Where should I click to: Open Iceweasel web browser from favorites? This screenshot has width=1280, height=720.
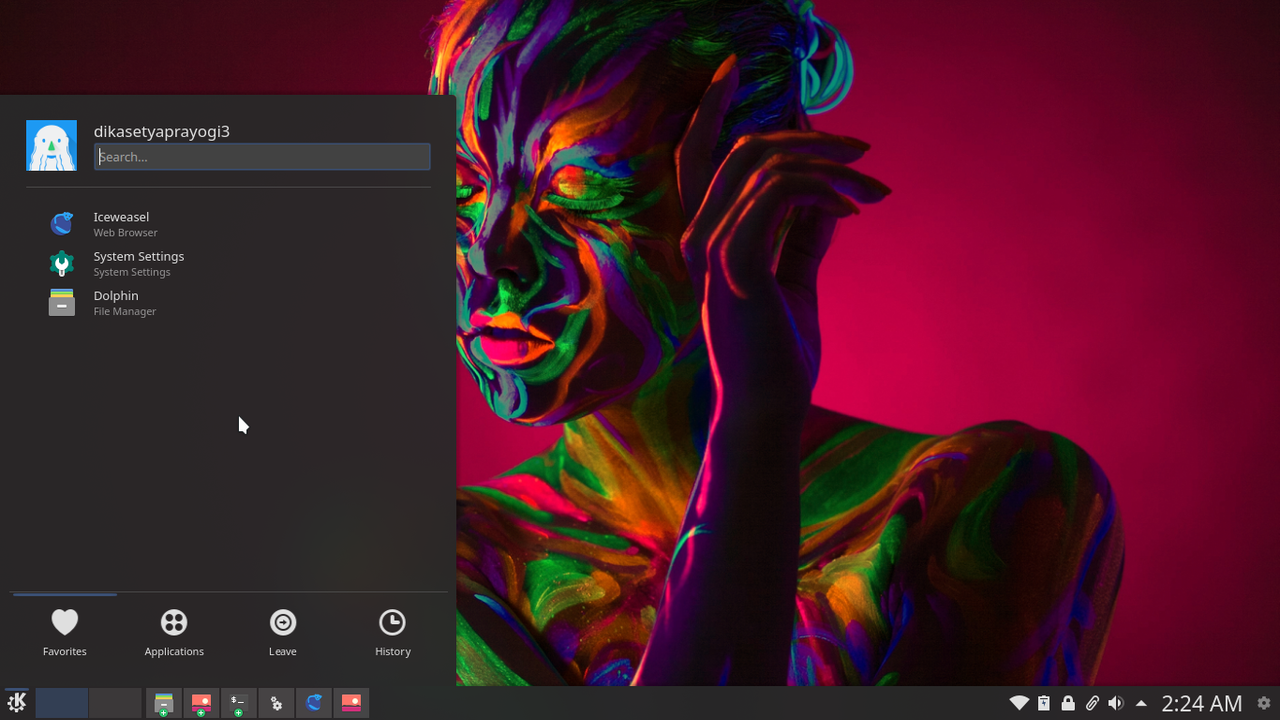point(230,224)
